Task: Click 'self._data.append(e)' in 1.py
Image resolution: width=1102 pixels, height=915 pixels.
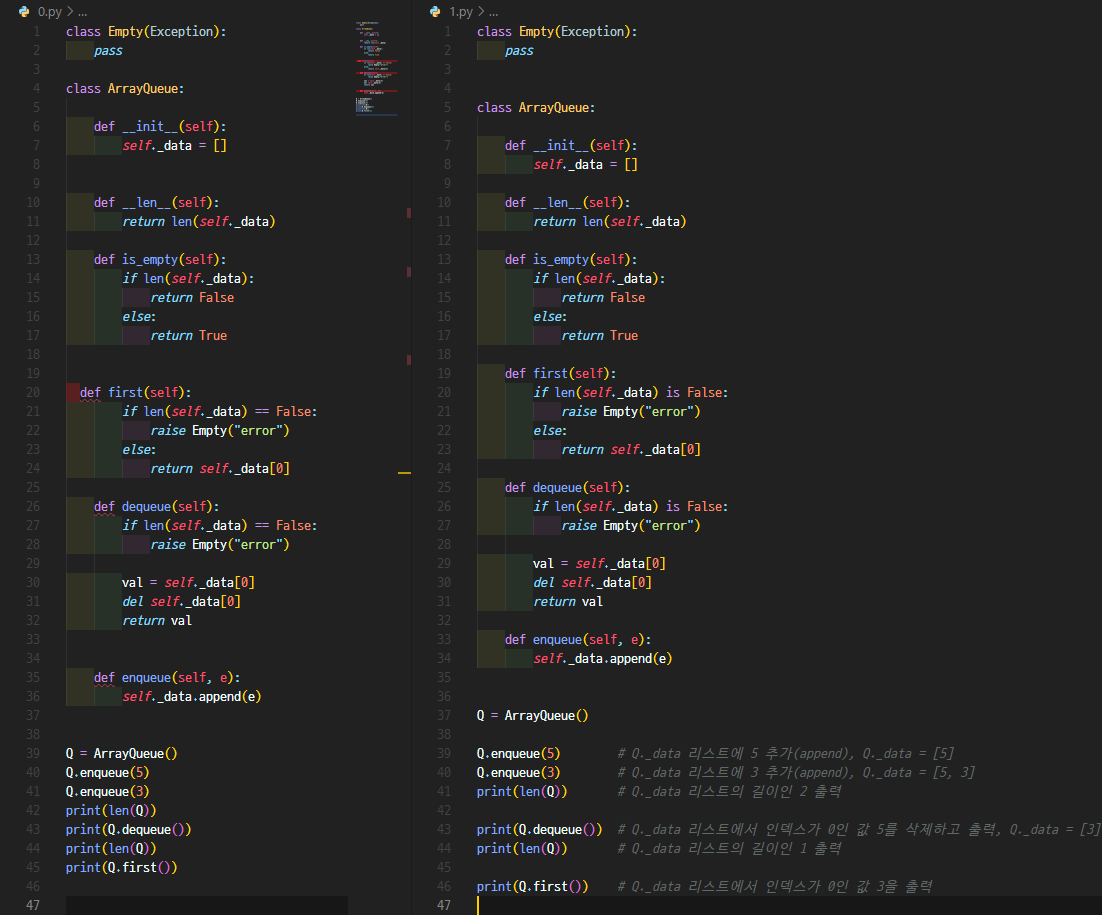Action: [x=602, y=658]
